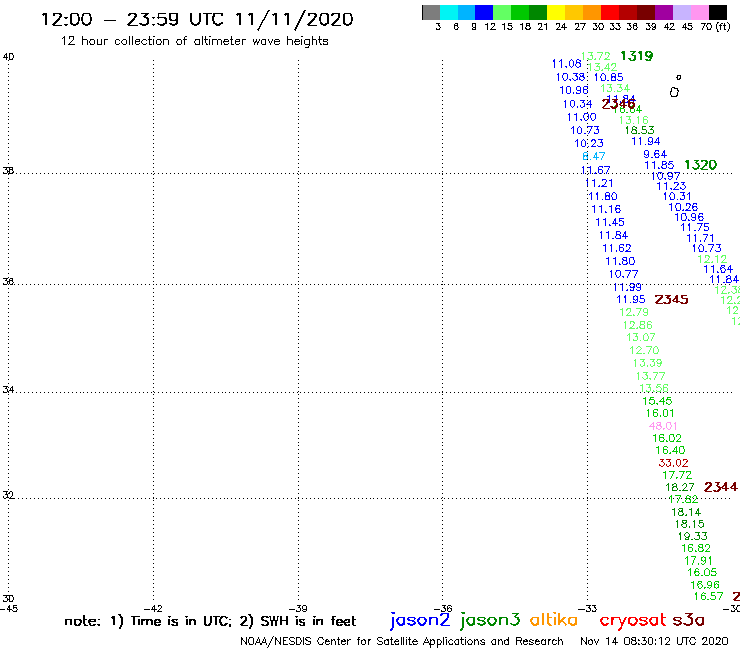Select the red 33.02 wave height reading
740x650 pixels.
(x=673, y=463)
